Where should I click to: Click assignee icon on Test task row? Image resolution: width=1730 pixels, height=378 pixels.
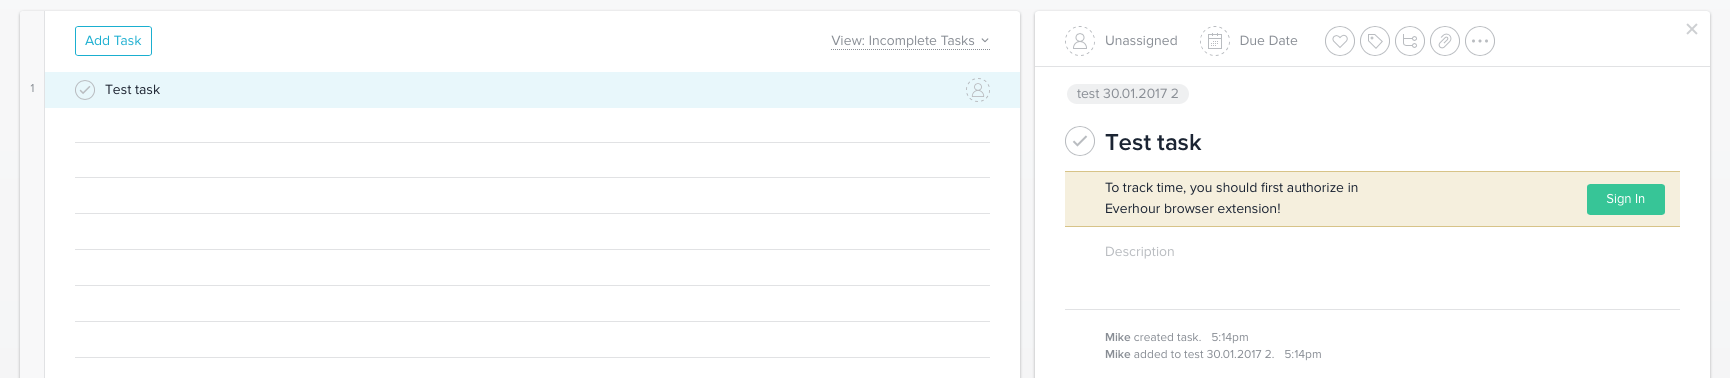coord(978,90)
